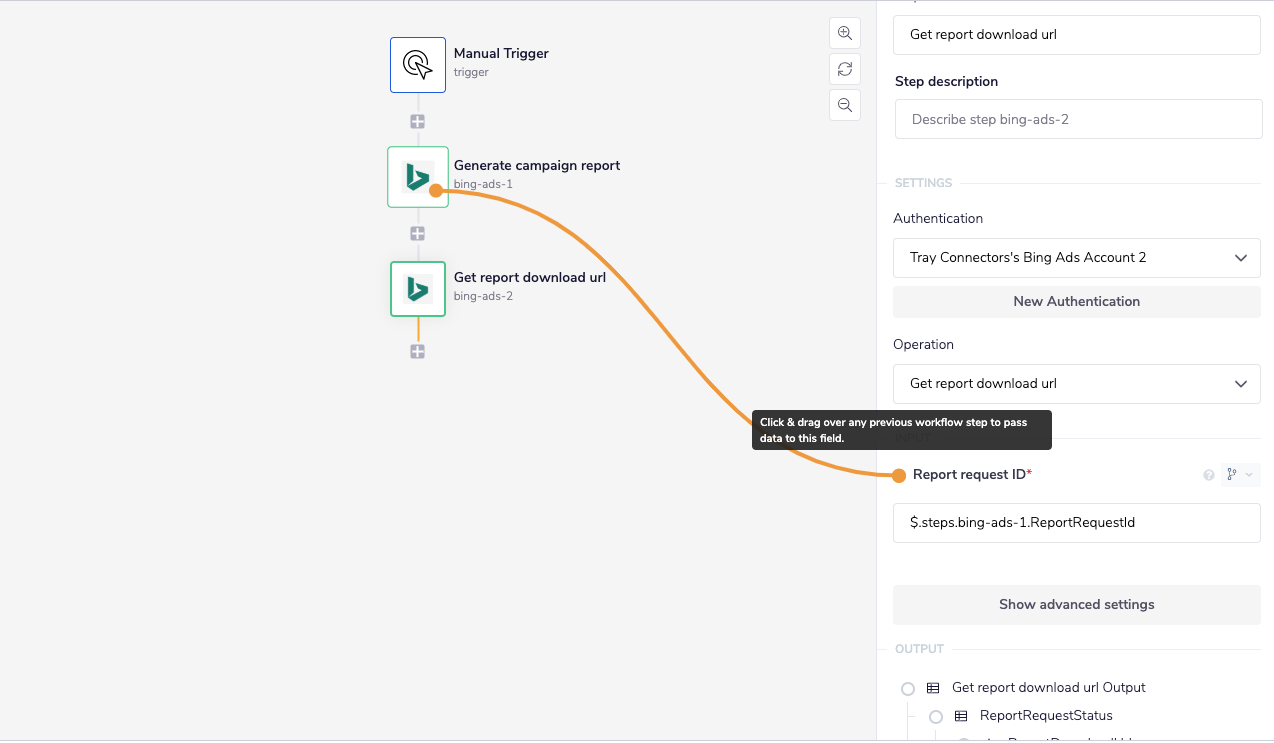
Task: Click the Step description input field
Action: click(x=1077, y=119)
